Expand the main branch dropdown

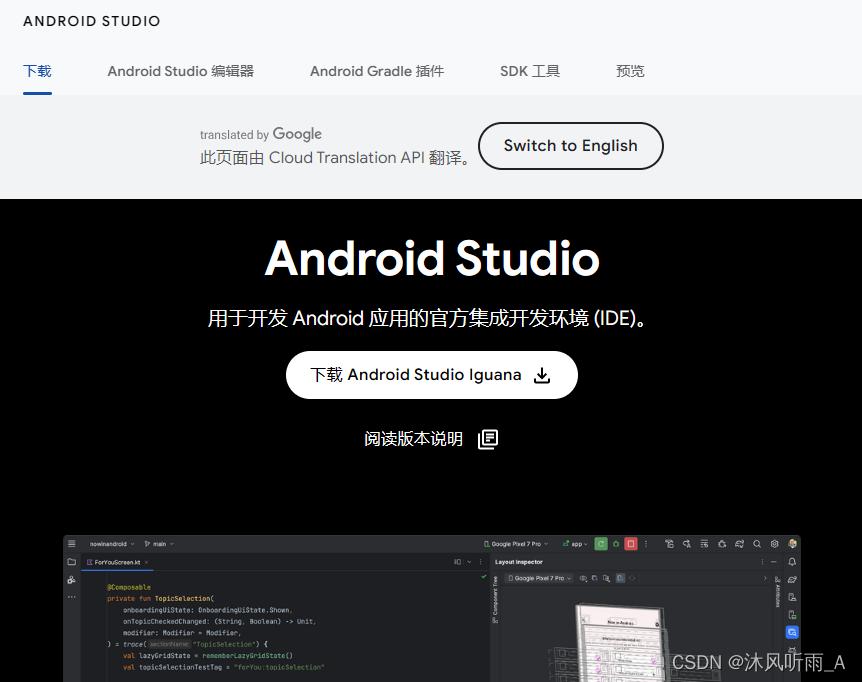coord(159,544)
